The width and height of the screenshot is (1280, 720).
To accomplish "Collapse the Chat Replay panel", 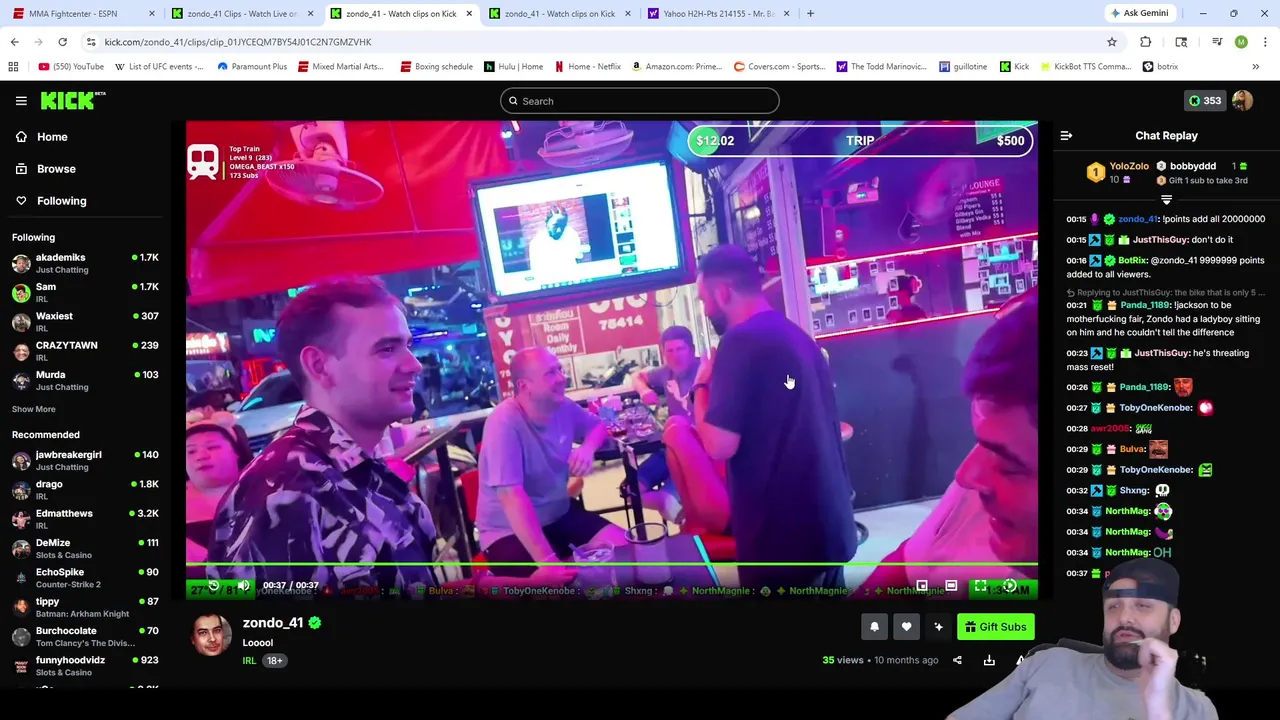I will coord(1066,135).
